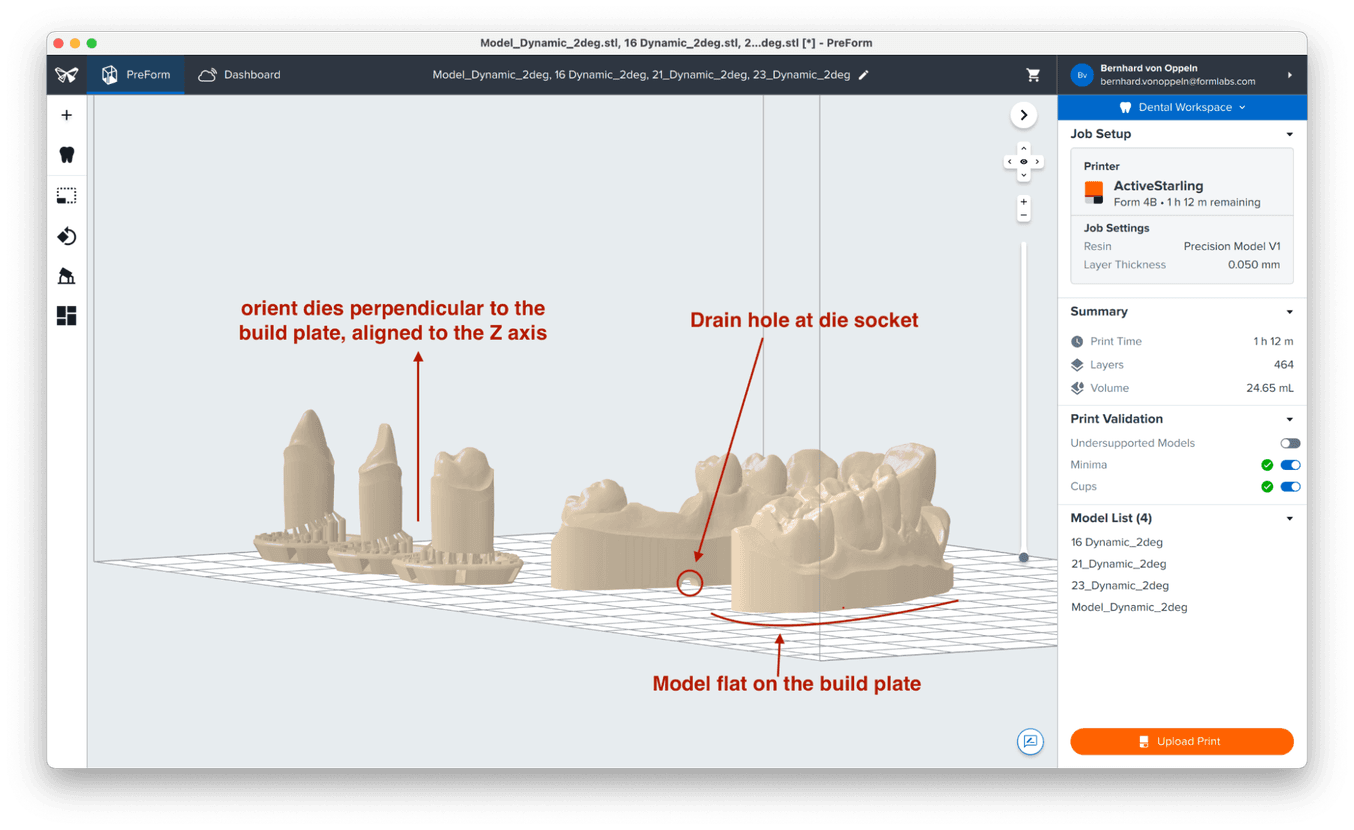Viewport: 1354px width, 830px height.
Task: Click the Layers 464 value
Action: (x=1283, y=365)
